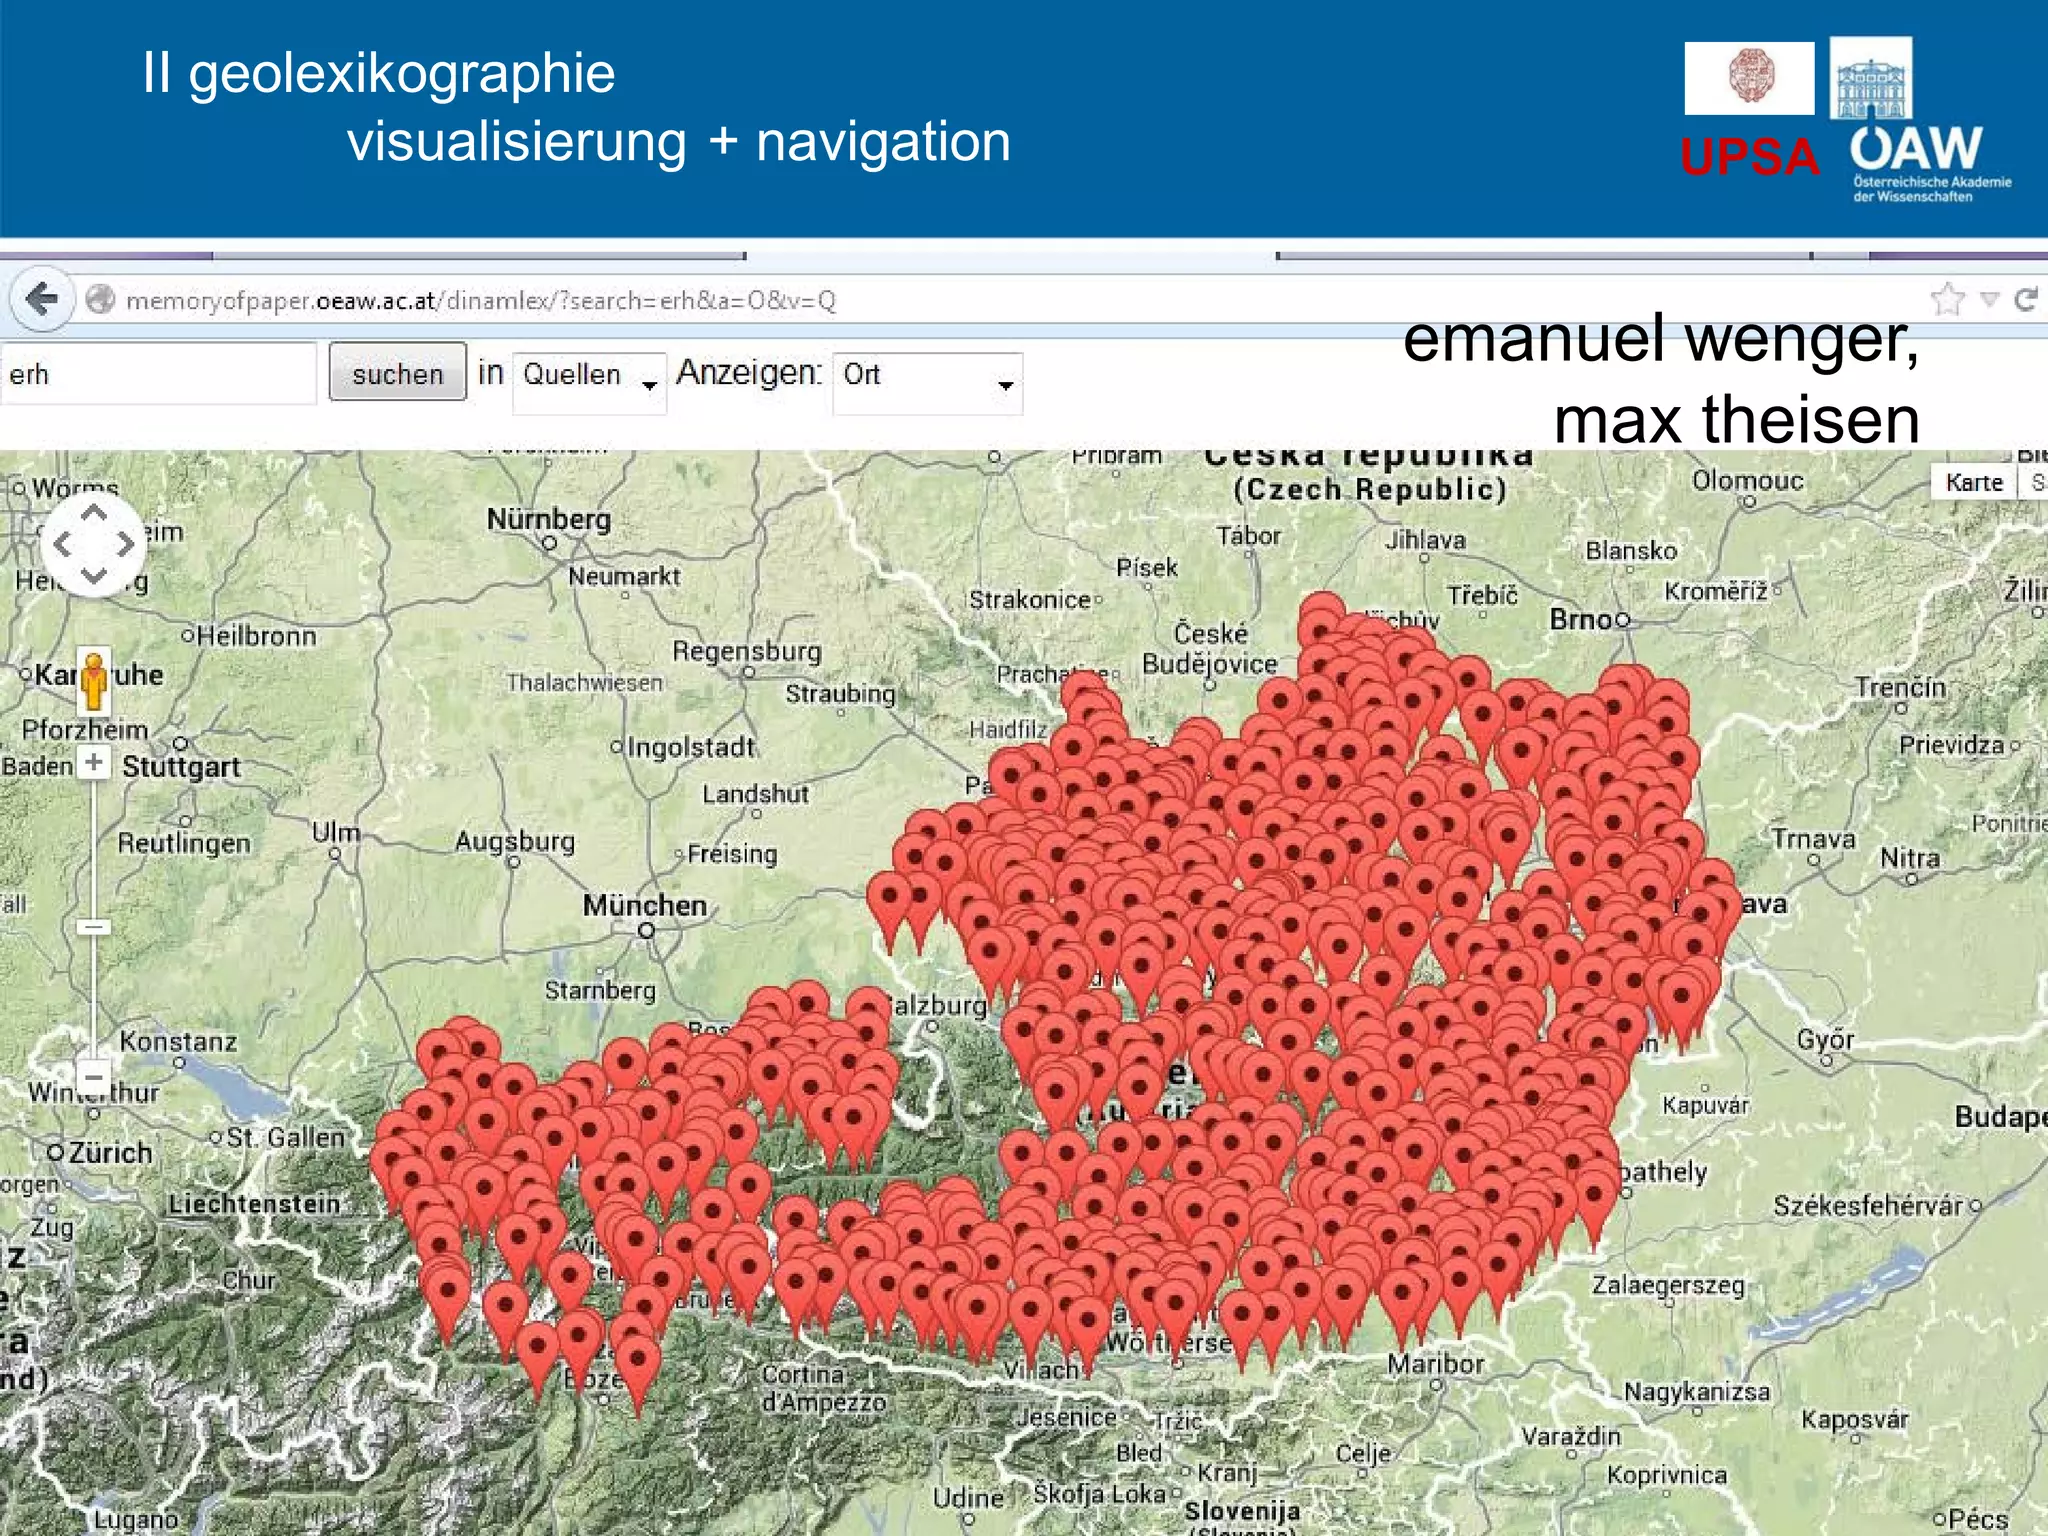The image size is (2048, 1536).
Task: Click the Jihlava city label
Action: click(1425, 540)
